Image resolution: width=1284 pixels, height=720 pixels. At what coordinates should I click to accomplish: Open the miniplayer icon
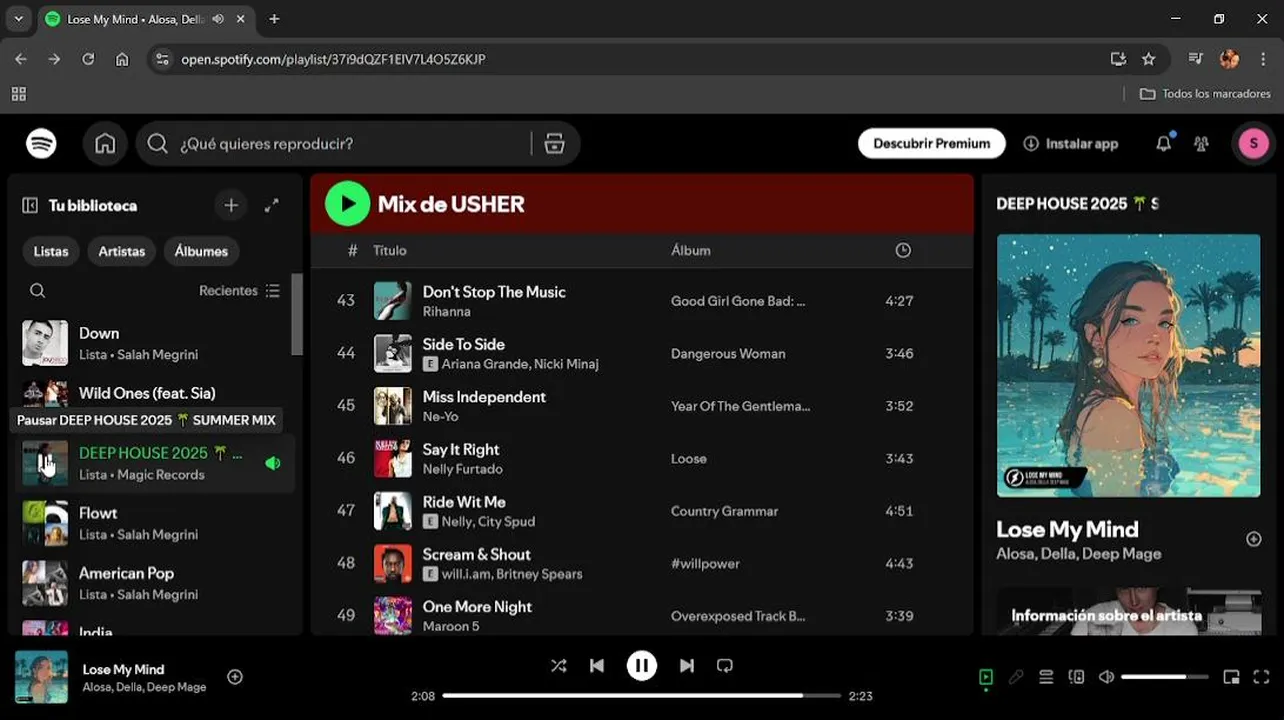click(1231, 677)
